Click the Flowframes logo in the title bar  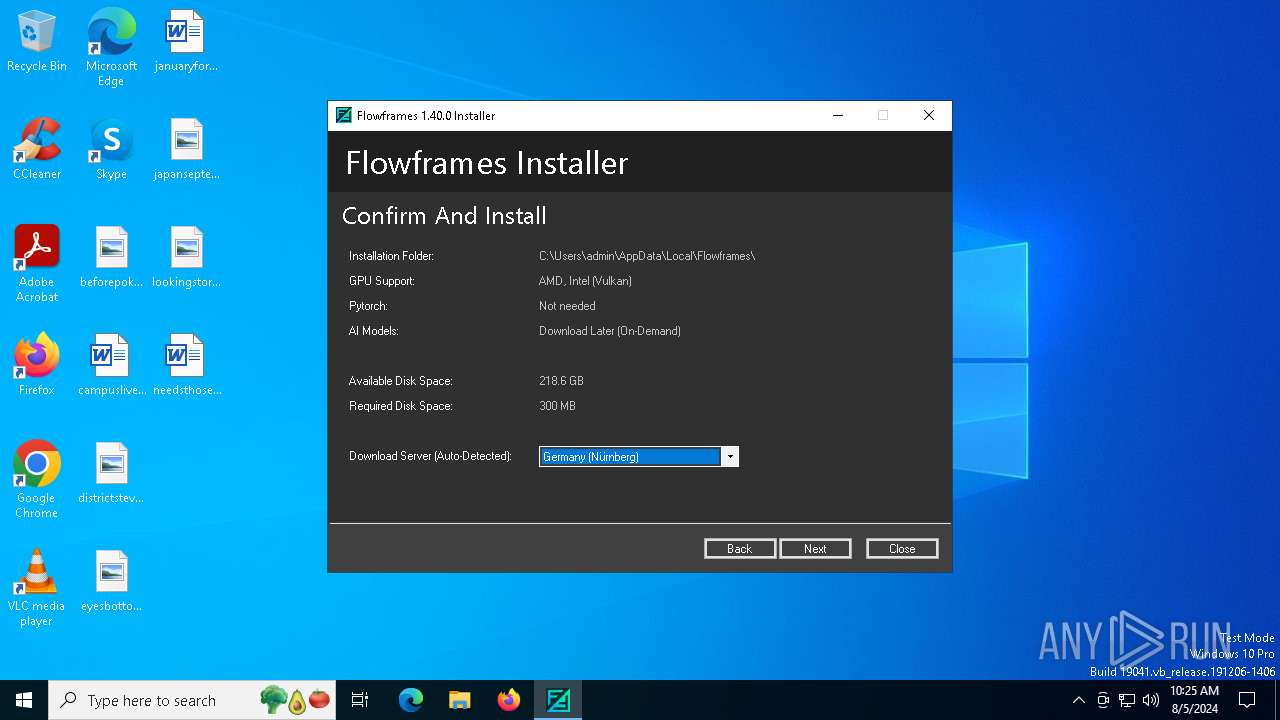pos(344,116)
